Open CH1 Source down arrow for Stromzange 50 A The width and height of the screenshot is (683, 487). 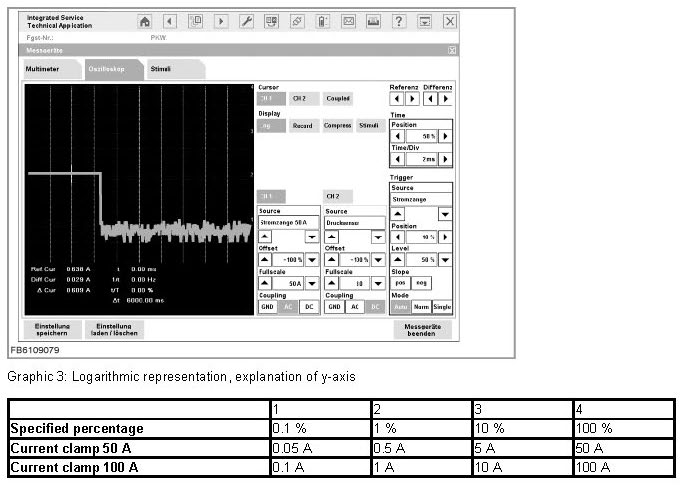click(x=311, y=237)
